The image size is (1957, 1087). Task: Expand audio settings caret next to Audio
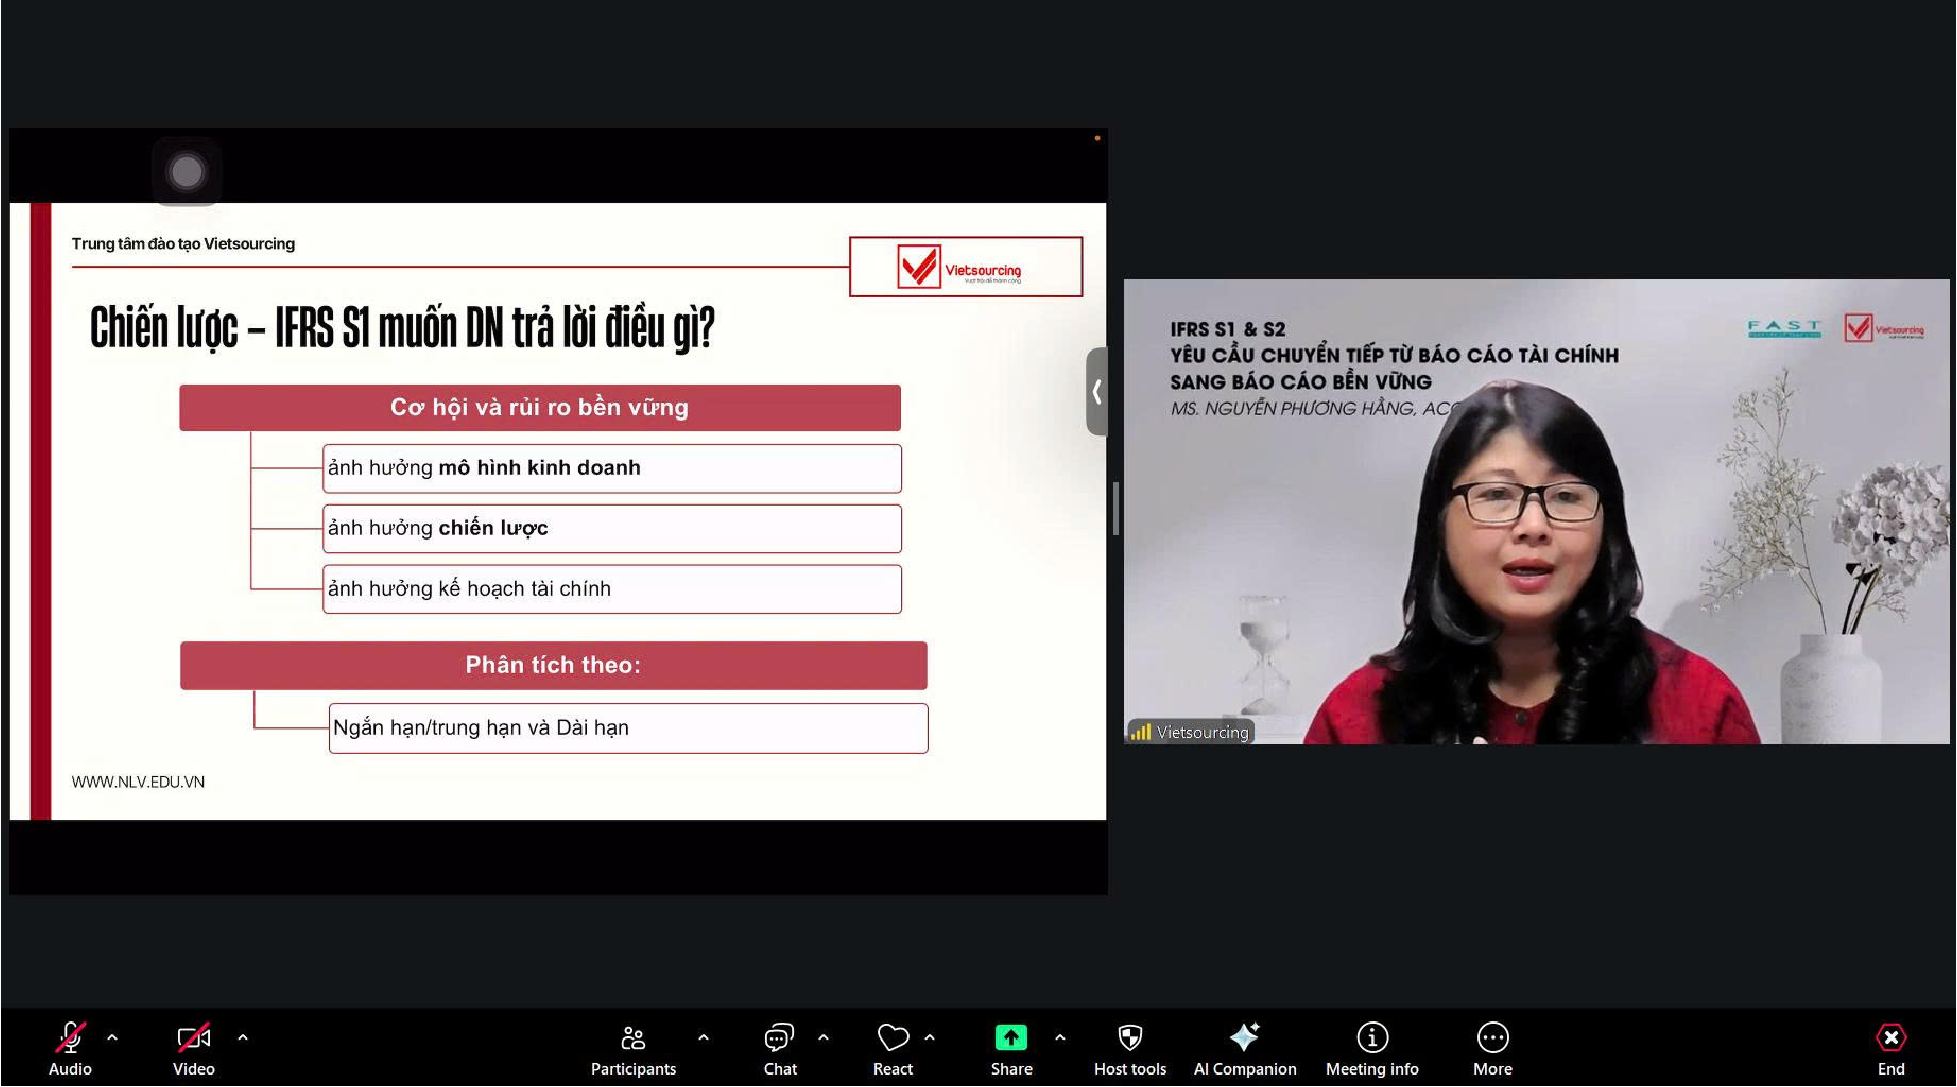pos(112,1038)
